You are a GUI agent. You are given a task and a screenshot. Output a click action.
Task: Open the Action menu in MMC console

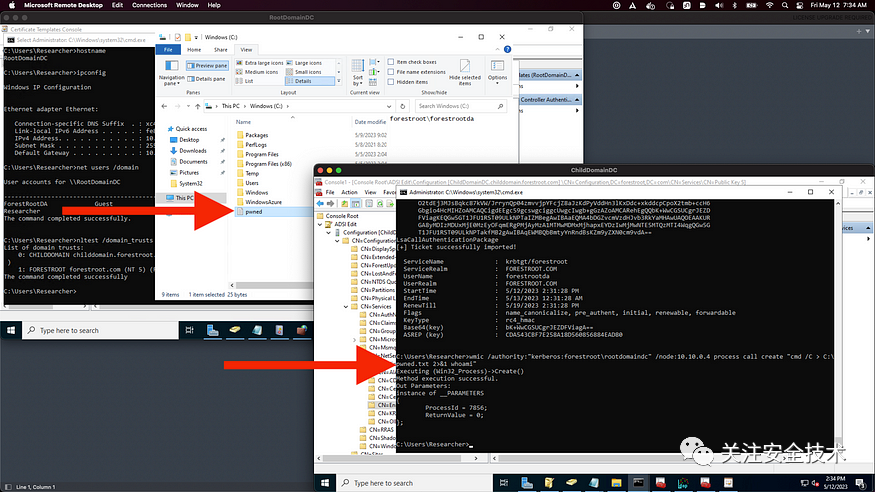pyautogui.click(x=349, y=192)
